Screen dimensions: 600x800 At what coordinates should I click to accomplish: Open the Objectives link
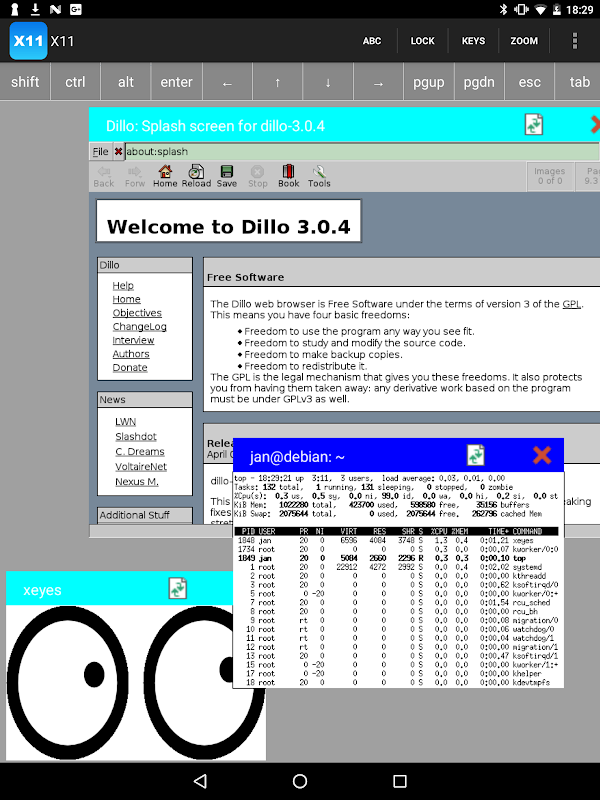point(137,313)
